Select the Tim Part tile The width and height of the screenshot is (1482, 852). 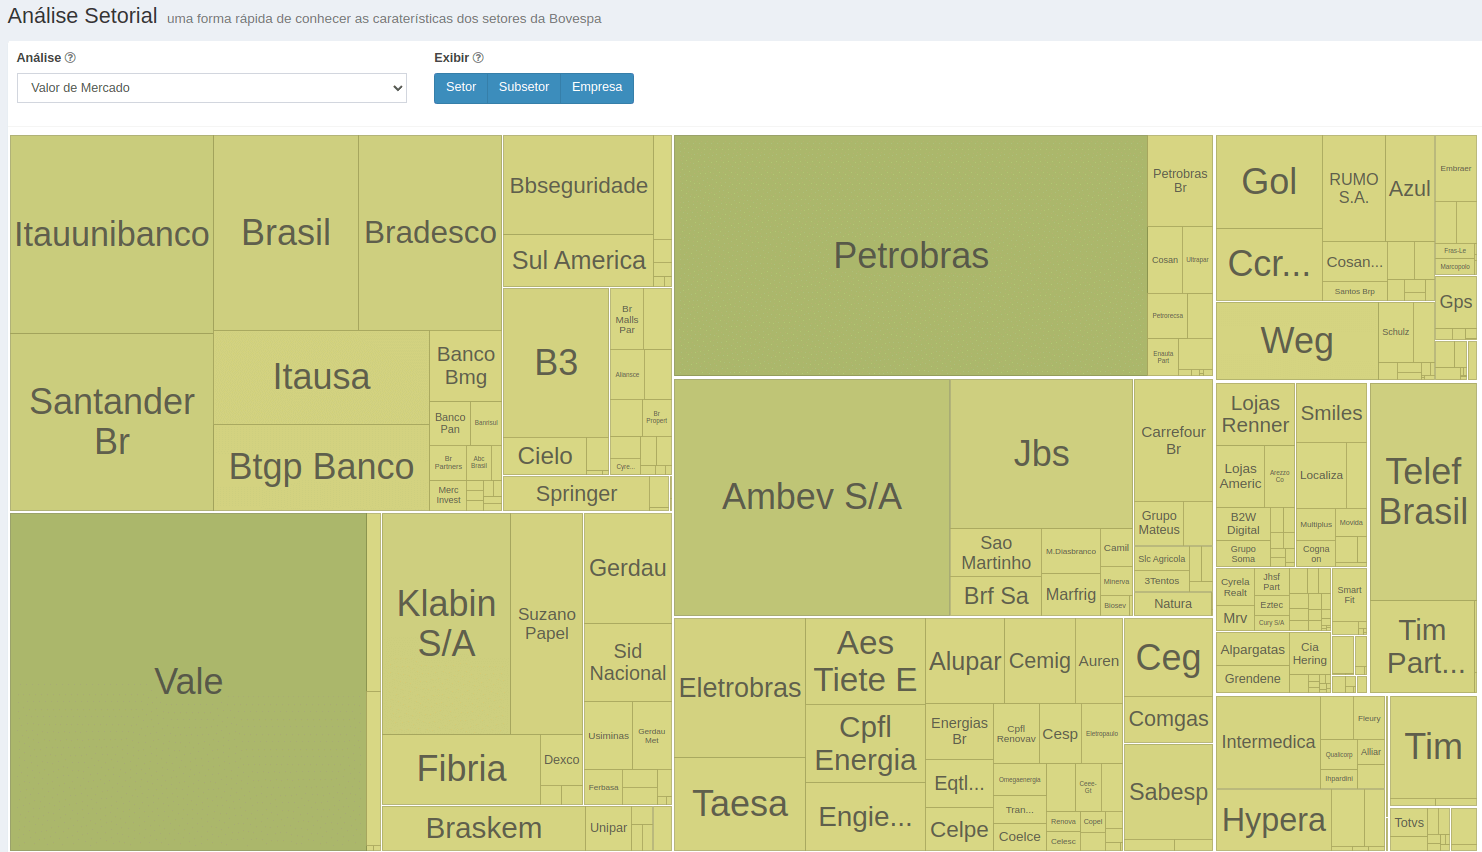[x=1423, y=646]
